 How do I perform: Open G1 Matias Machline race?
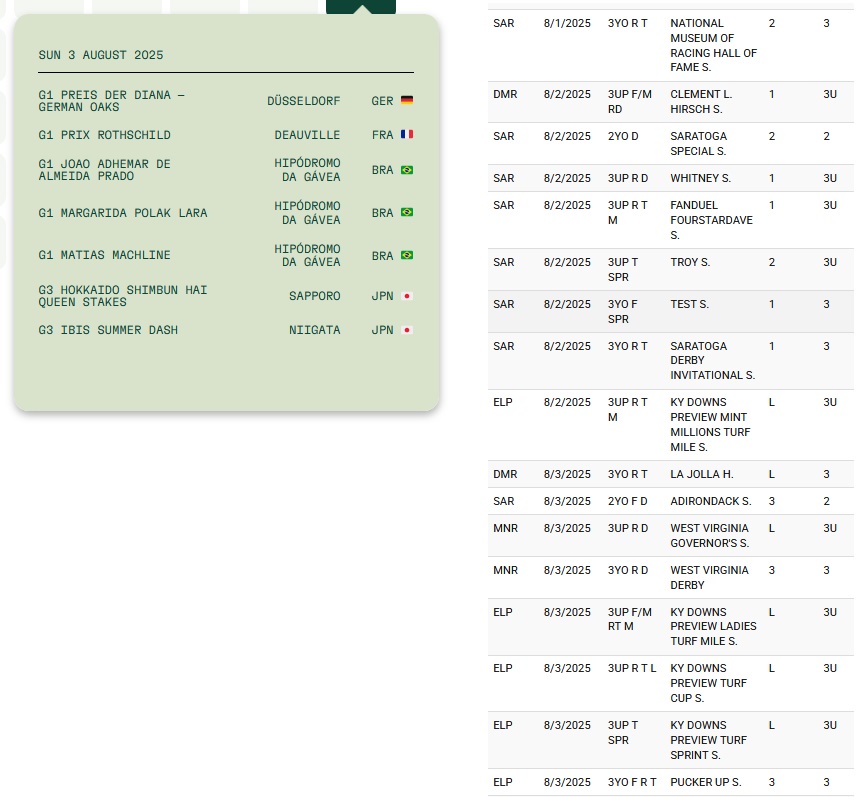(104, 255)
